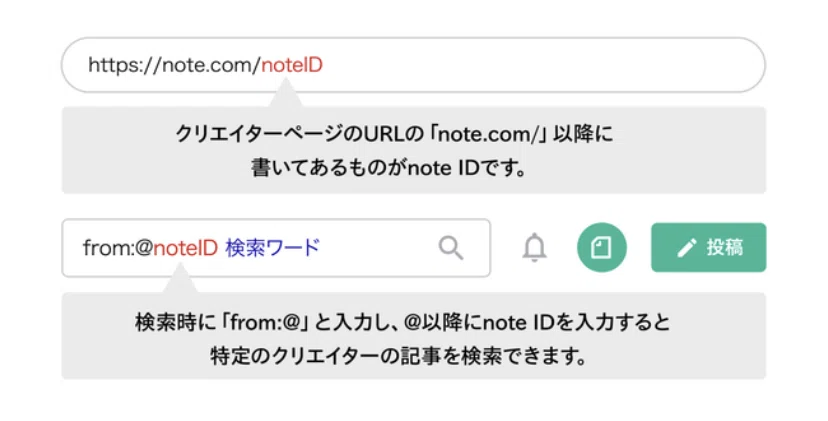
Task: Select the 投稿 button text label
Action: click(725, 247)
